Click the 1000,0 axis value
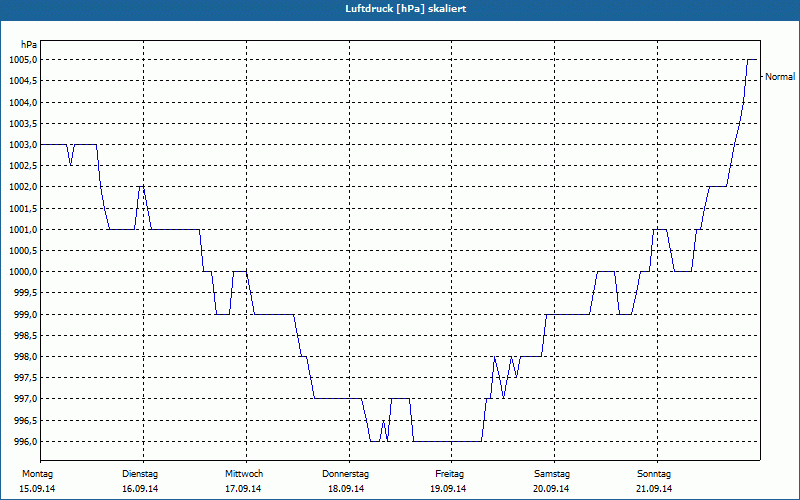 [x=22, y=272]
